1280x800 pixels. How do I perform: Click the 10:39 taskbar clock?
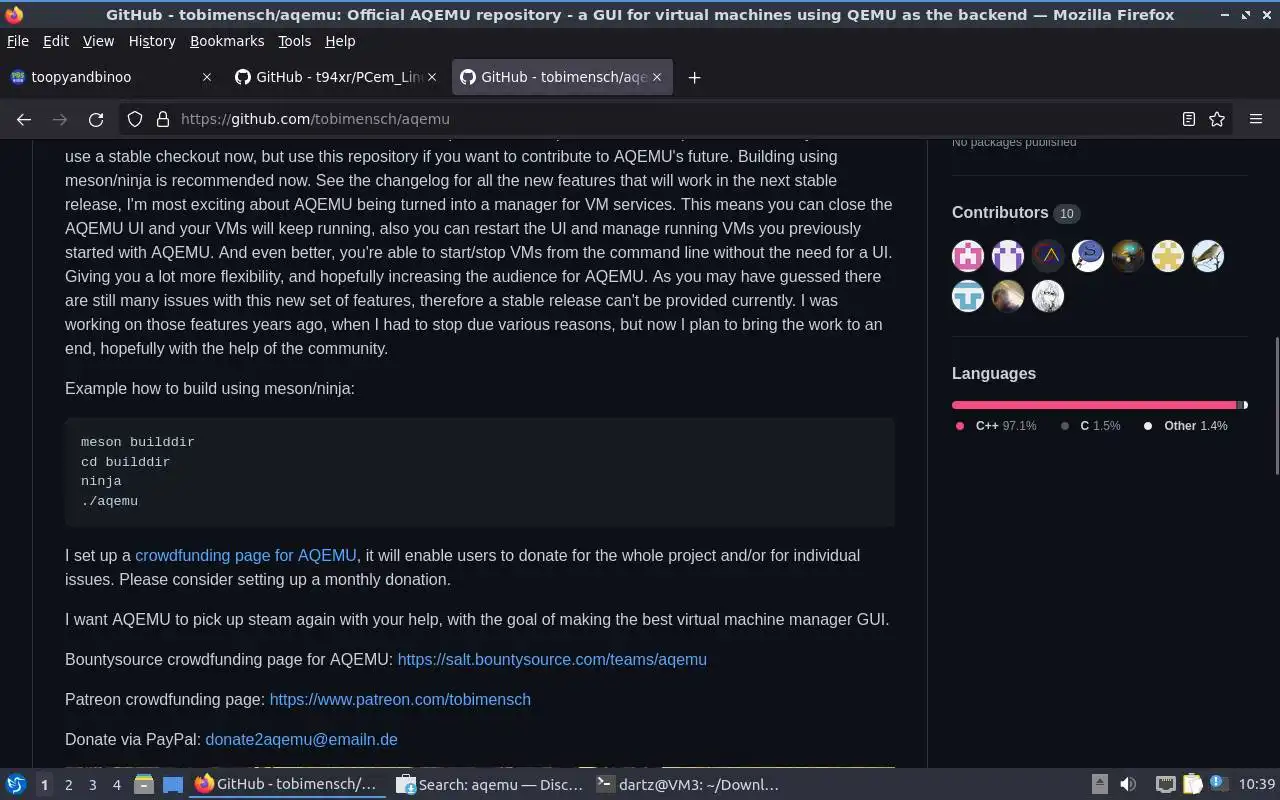point(1257,785)
